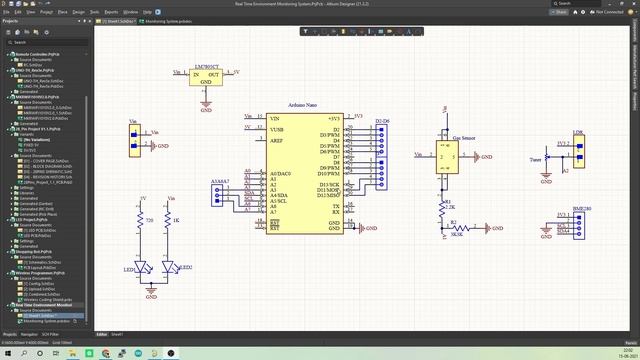Click the Gas Sensor component symbol

[x=447, y=157]
